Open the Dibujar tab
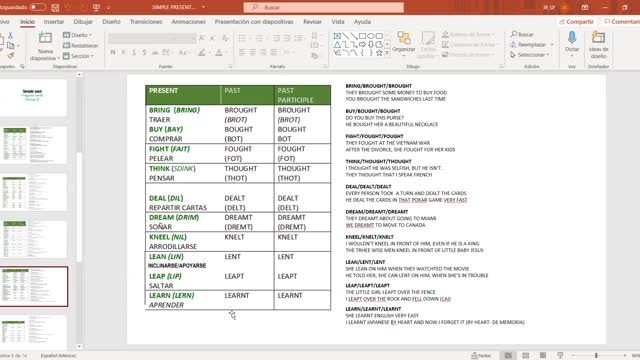The width and height of the screenshot is (640, 360). point(83,22)
